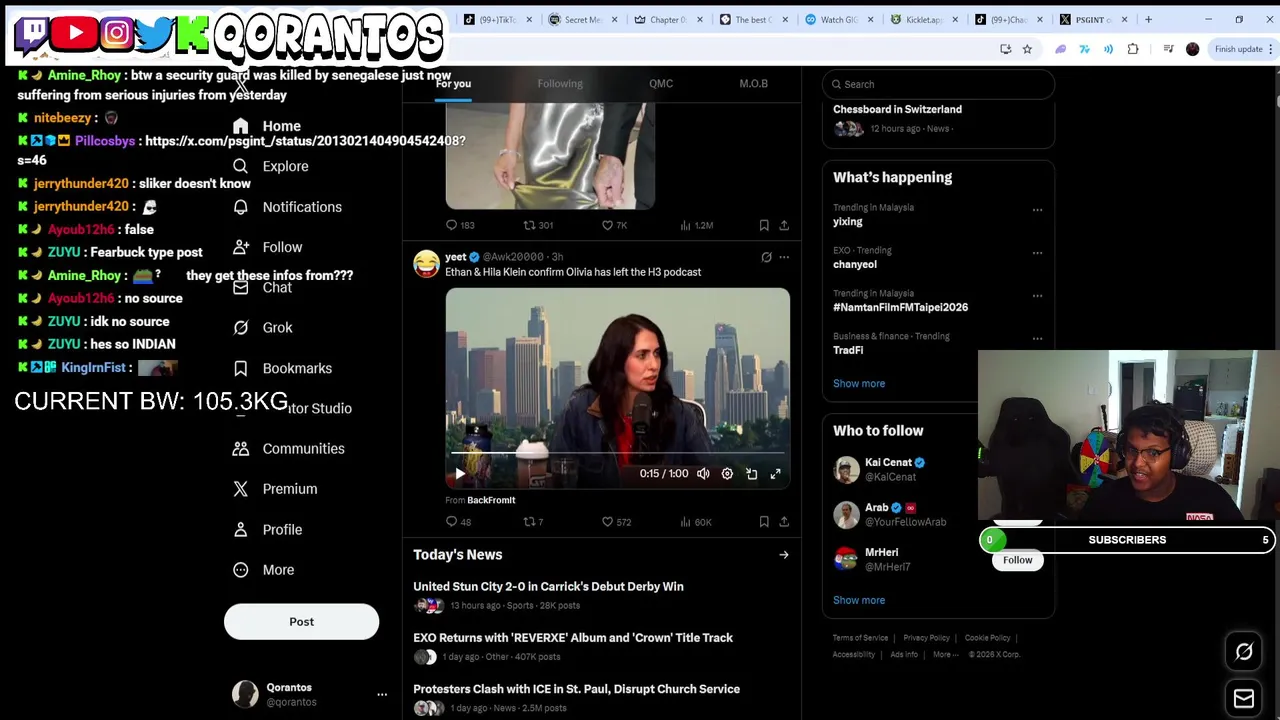Open United Stun City 2-0 news story
1280x720 pixels.
(548, 587)
